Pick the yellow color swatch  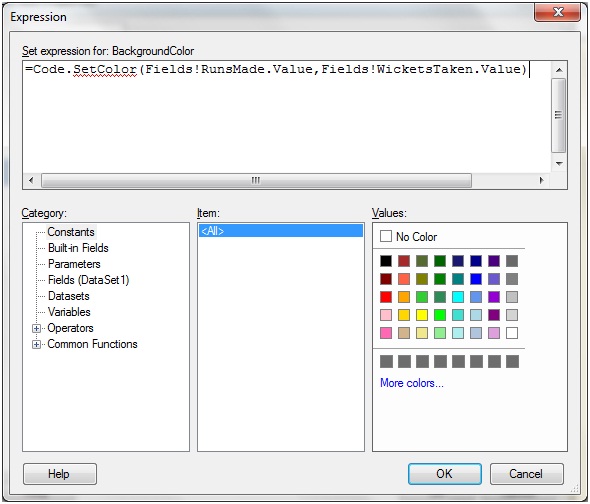(x=422, y=315)
